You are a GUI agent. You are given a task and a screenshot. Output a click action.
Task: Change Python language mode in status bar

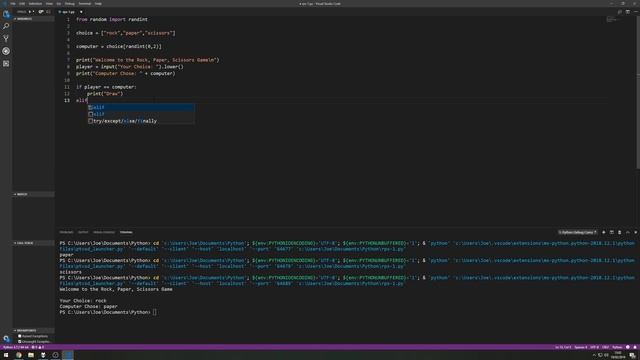pos(617,347)
